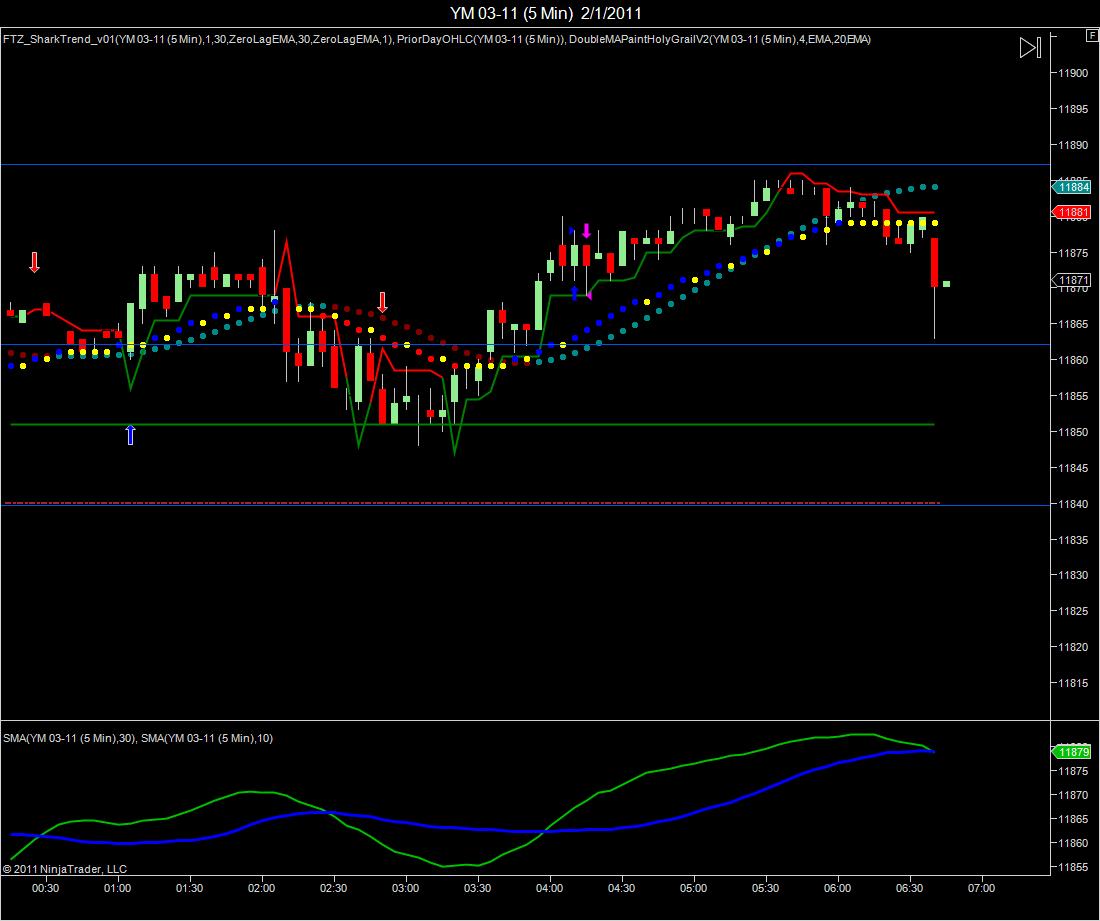This screenshot has height=921, width=1100.
Task: Select the long green horizontal line near 11851
Action: pos(472,424)
